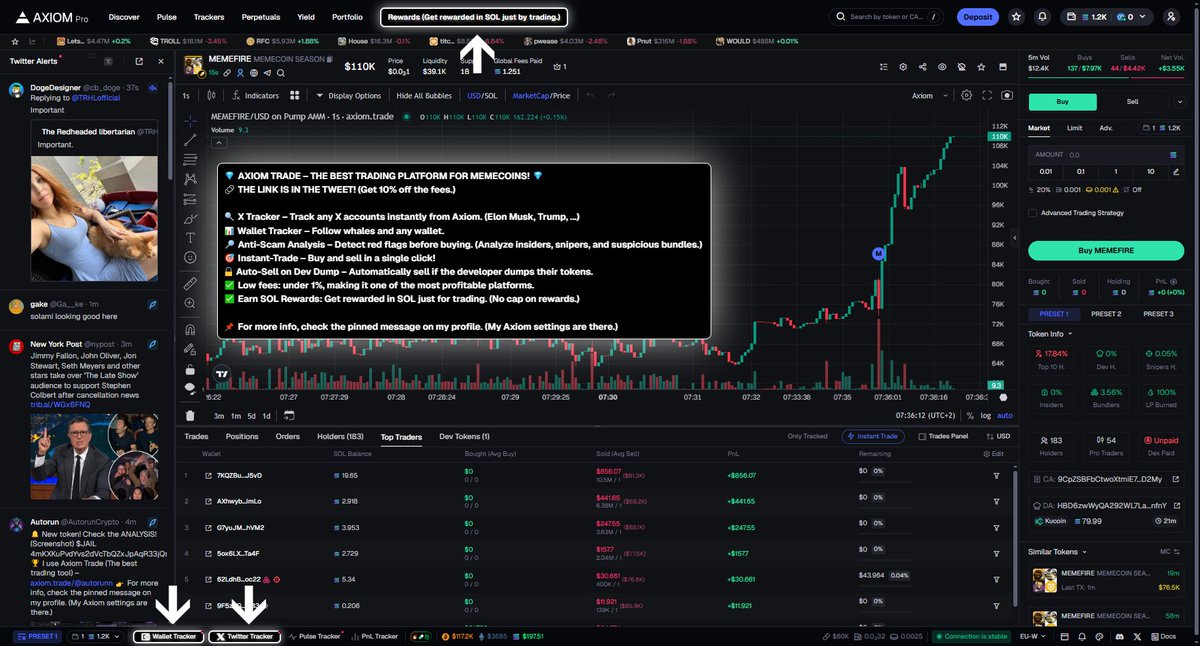1200x646 pixels.
Task: Collapse the Token Info section
Action: [x=1049, y=334]
